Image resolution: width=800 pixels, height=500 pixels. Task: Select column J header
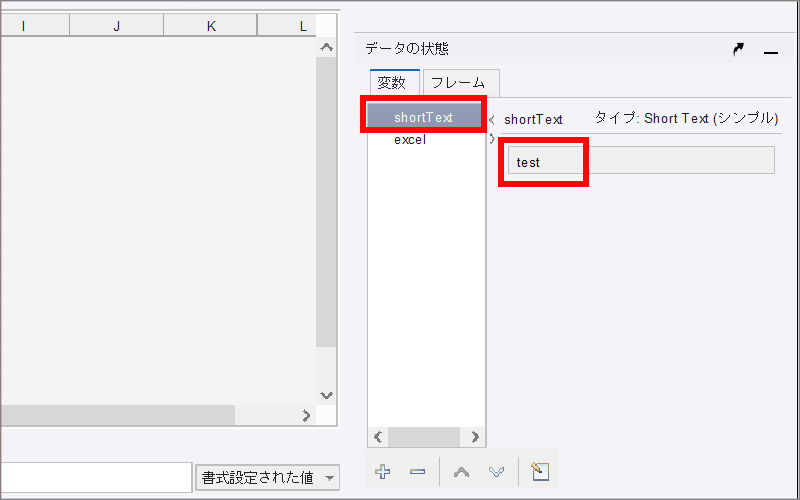117,26
